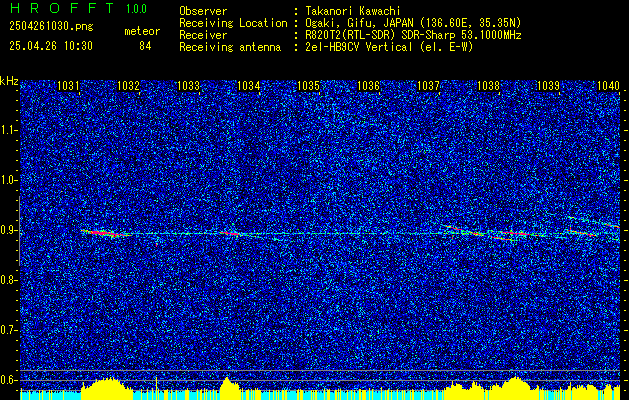629x400 pixels.
Task: Click the red meteor echo after 1031
Action: 105,233
